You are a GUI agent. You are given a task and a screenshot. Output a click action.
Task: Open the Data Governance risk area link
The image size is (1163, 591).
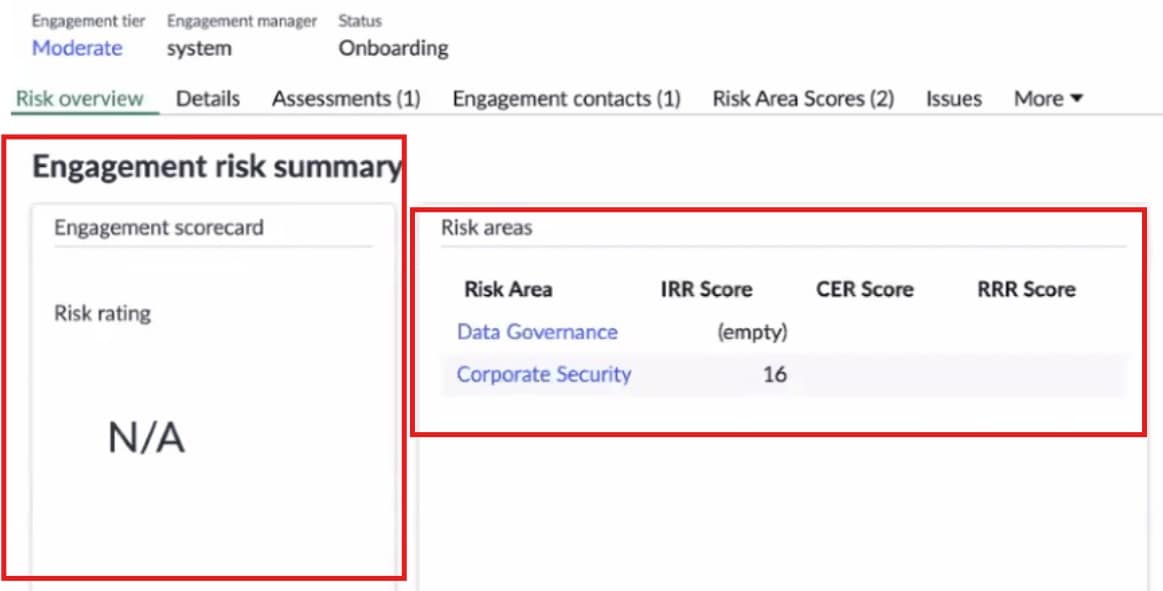coord(537,332)
